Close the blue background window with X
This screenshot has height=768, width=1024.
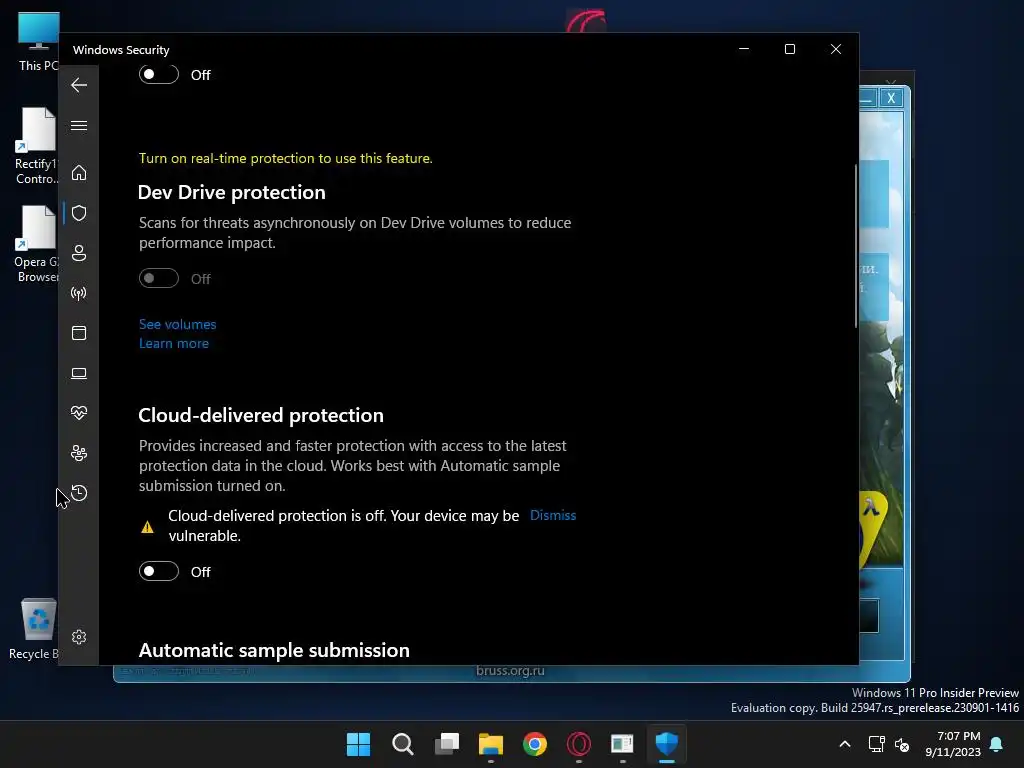point(891,99)
